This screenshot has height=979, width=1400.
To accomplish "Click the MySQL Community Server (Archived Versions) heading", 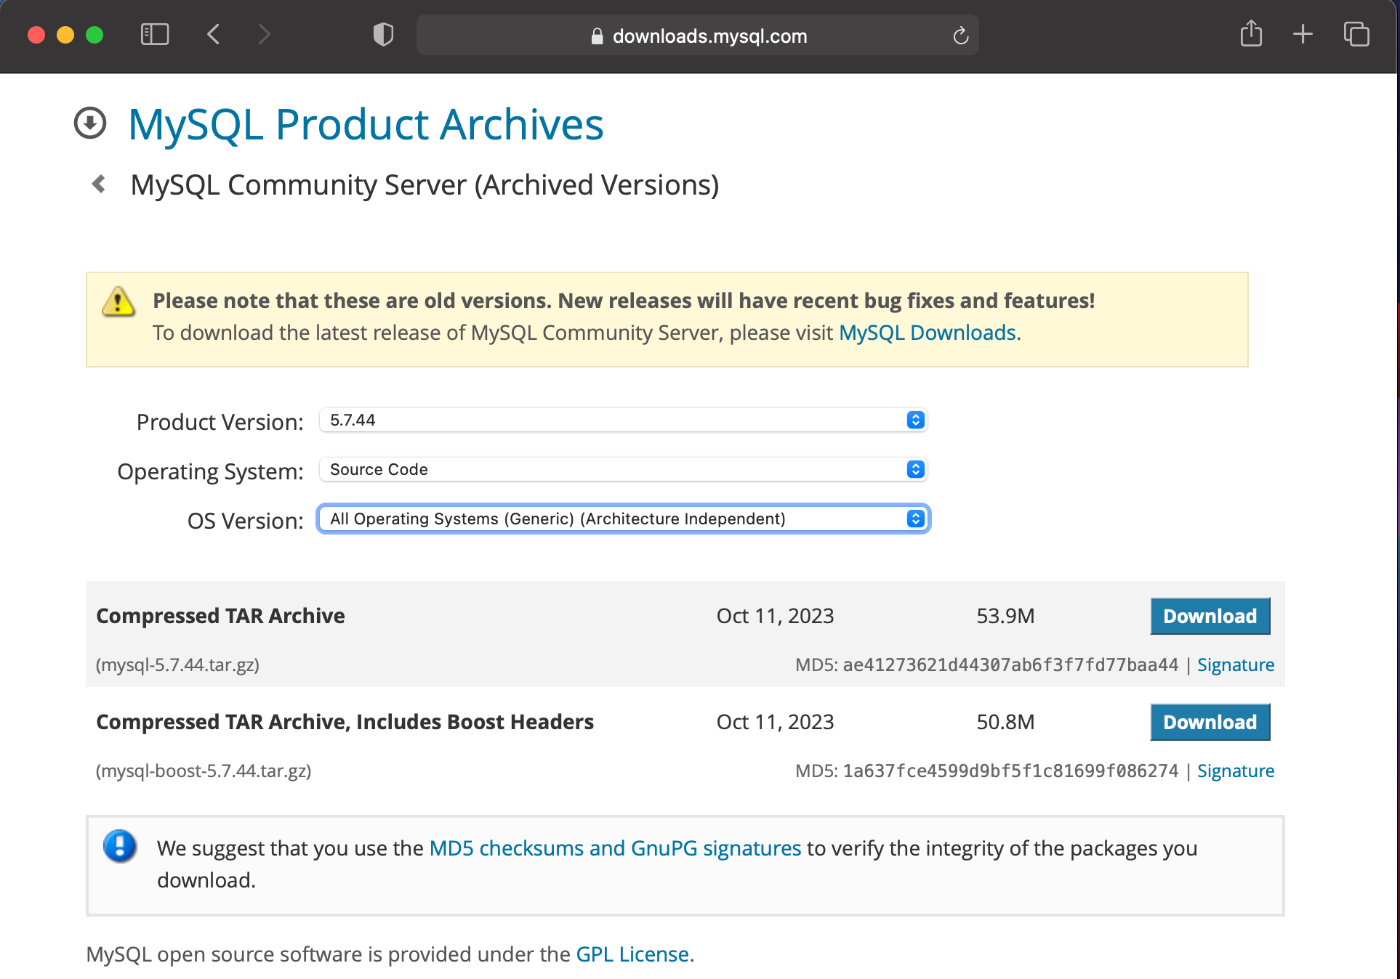I will tap(425, 185).
